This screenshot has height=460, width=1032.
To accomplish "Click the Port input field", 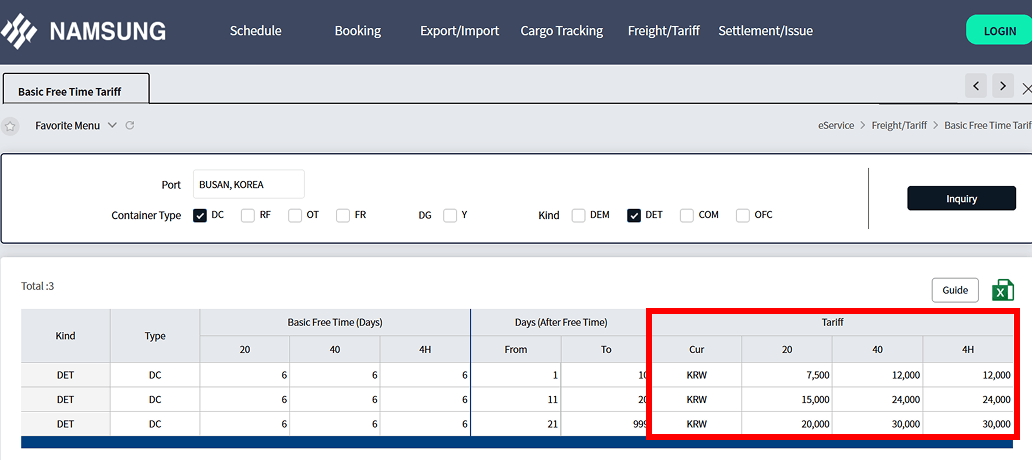I will [x=248, y=184].
